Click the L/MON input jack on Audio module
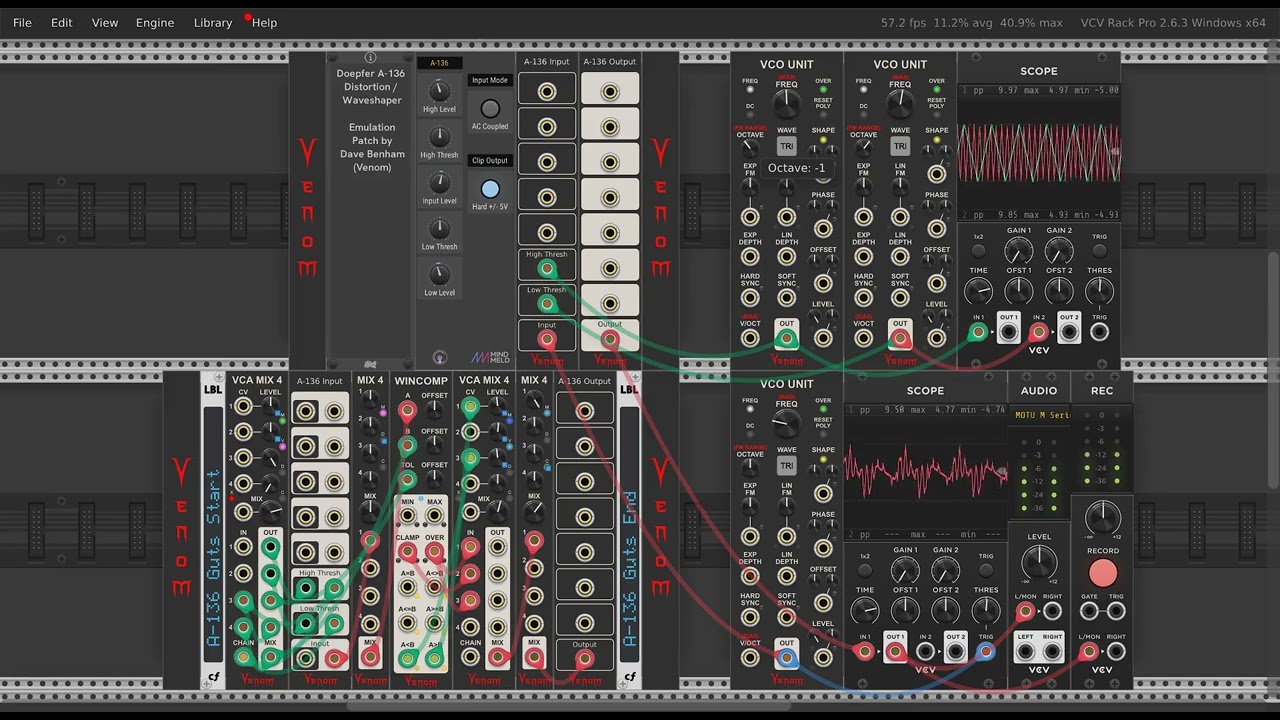 point(1025,611)
